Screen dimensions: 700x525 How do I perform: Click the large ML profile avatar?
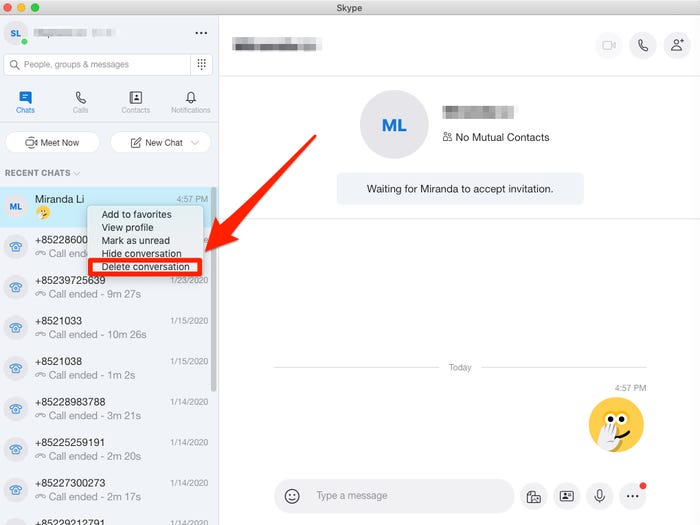pos(394,125)
